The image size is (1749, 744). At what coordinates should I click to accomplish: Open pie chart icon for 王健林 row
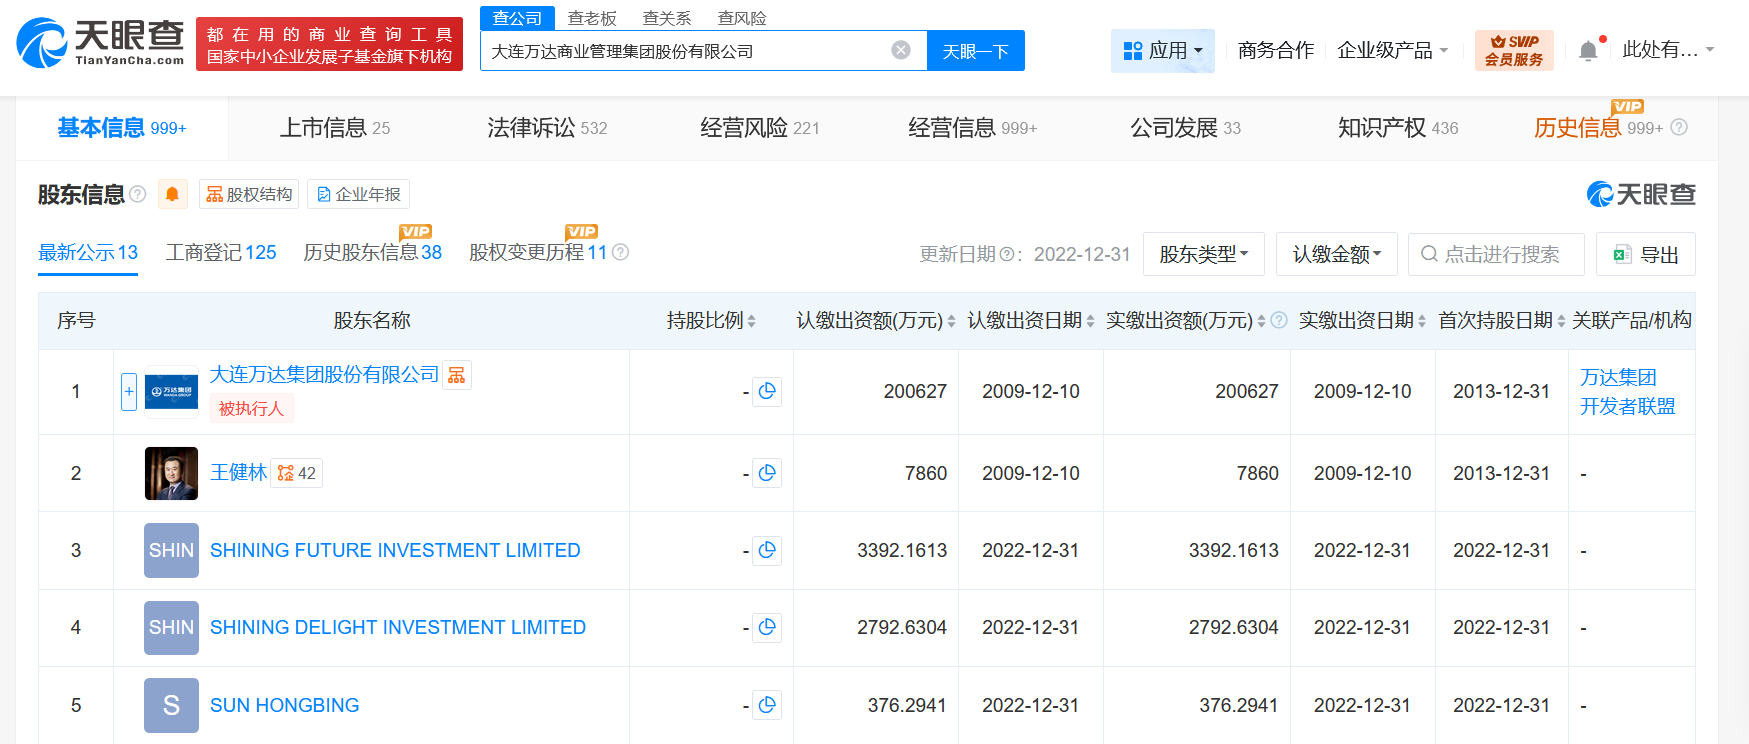[x=767, y=473]
